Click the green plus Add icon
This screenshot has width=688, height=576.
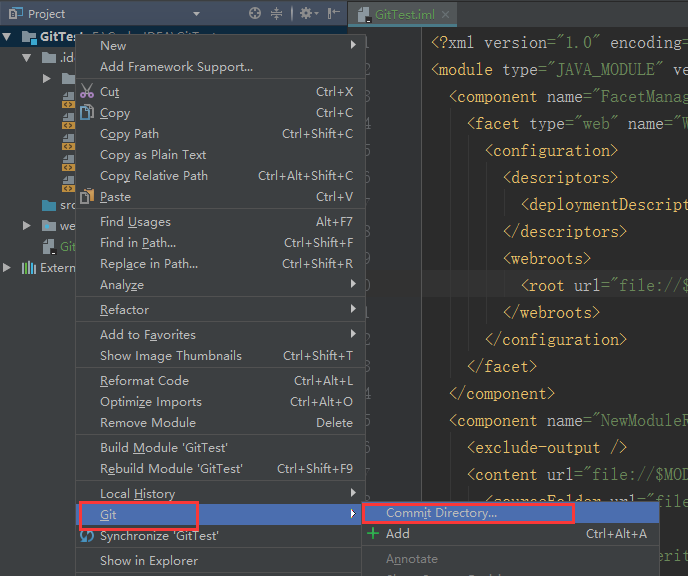[x=373, y=534]
